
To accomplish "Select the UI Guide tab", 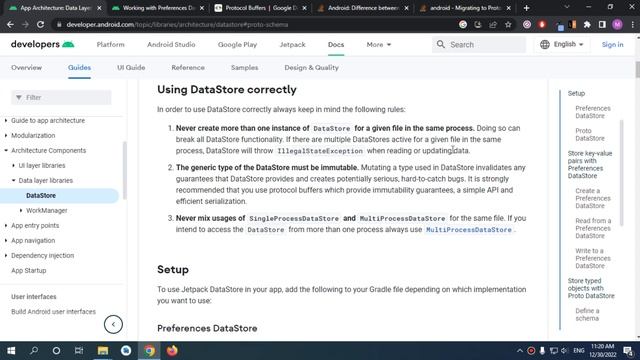I will (131, 68).
